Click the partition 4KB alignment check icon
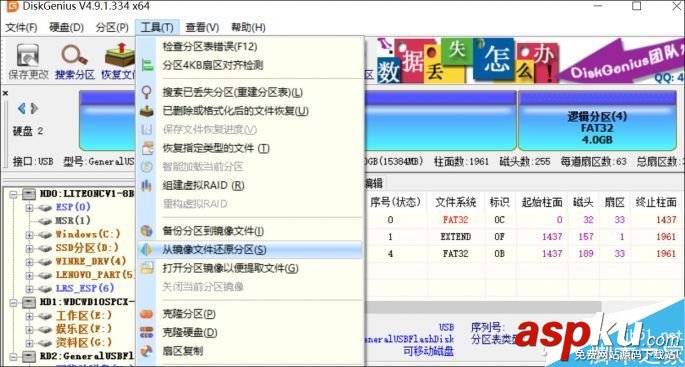The height and width of the screenshot is (367, 685). (147, 66)
